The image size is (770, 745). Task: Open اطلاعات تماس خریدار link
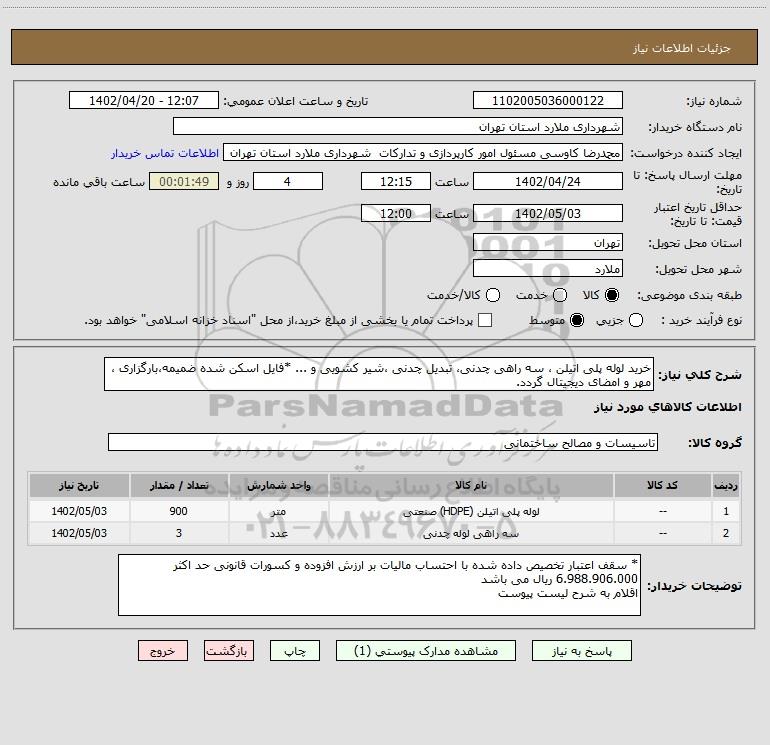(x=165, y=153)
